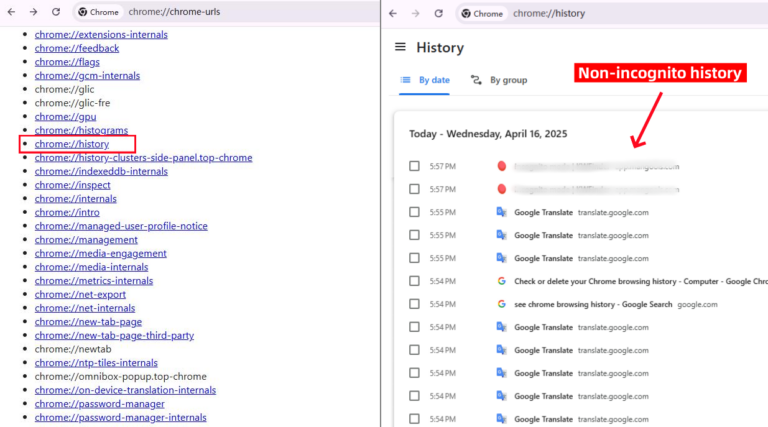Switch to the By group tab
768x427 pixels.
tap(499, 80)
